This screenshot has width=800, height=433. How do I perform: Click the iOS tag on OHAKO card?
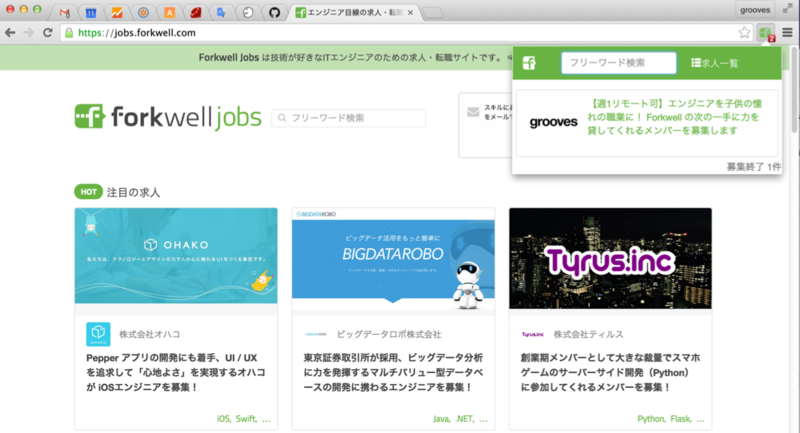tap(224, 419)
